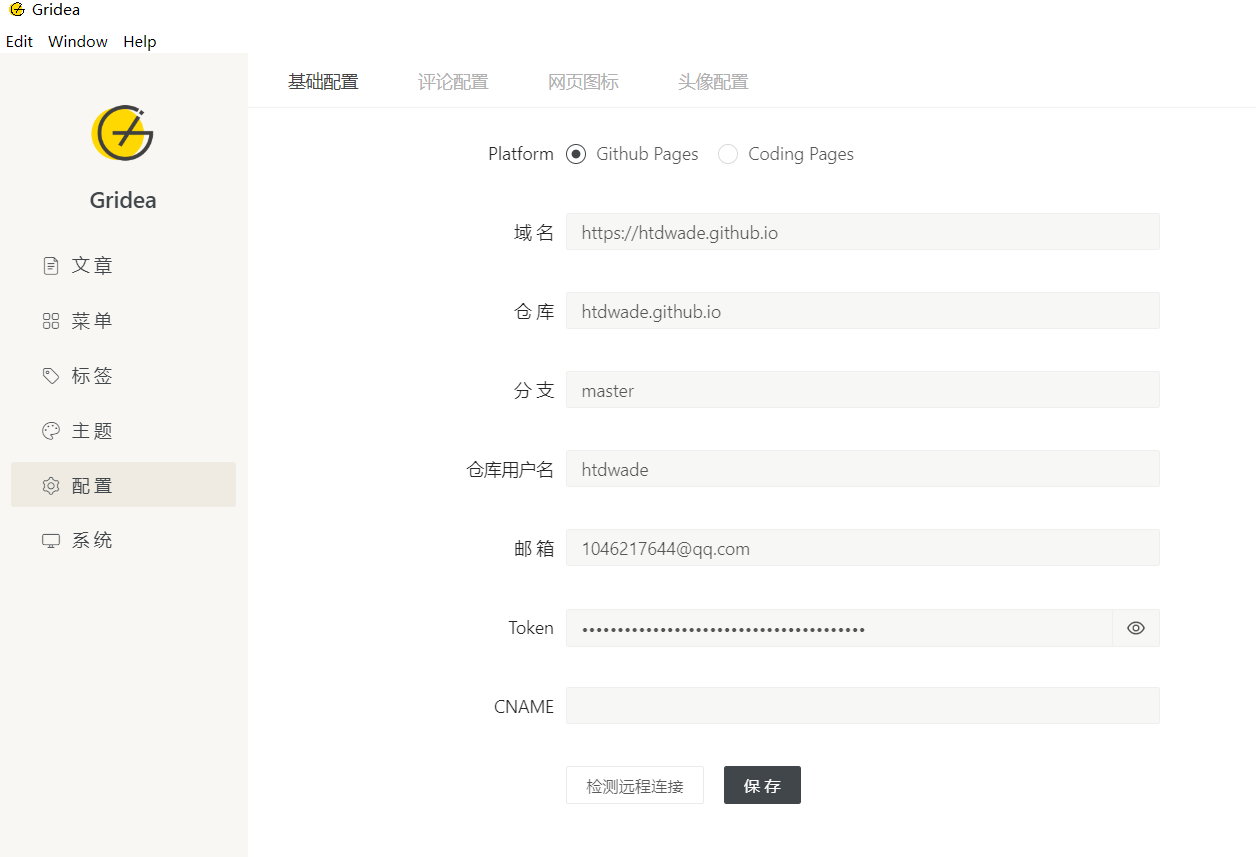Click the palette icon beside 主题
Screen dimensions: 1256x857
(x=51, y=431)
